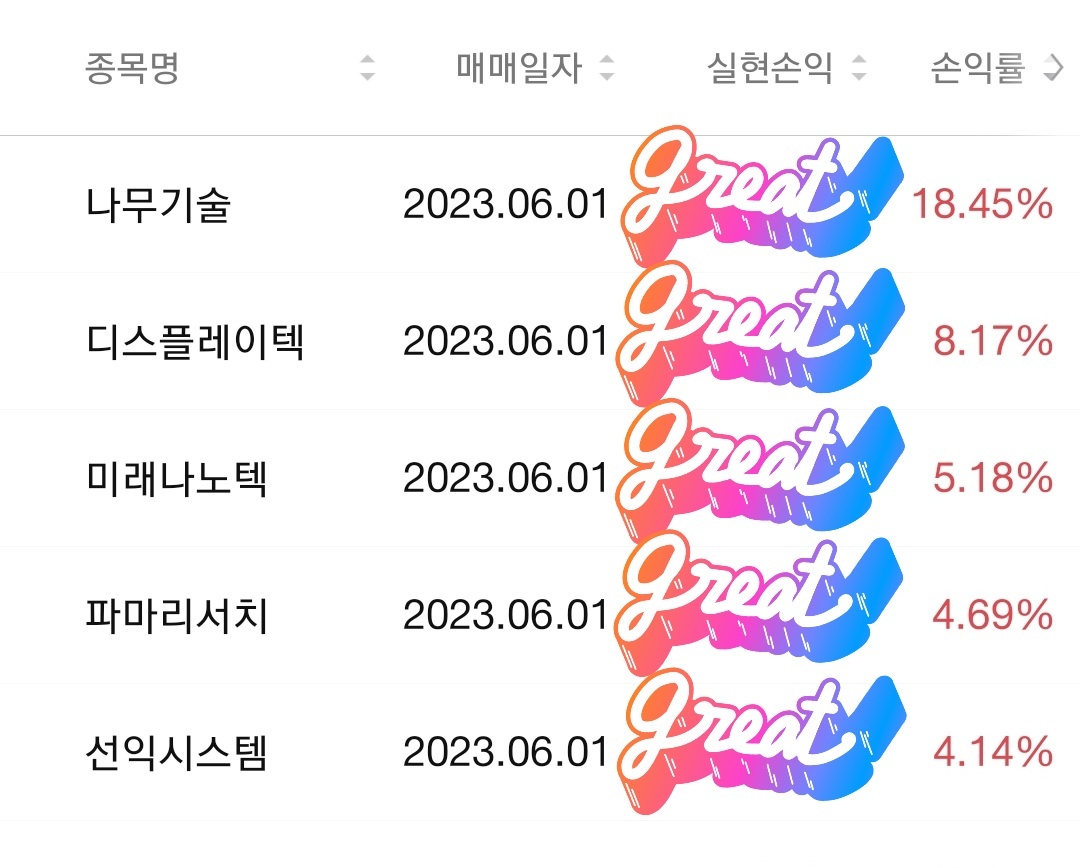The image size is (1080, 868).
Task: Click the 매매일자 column header
Action: [x=519, y=68]
